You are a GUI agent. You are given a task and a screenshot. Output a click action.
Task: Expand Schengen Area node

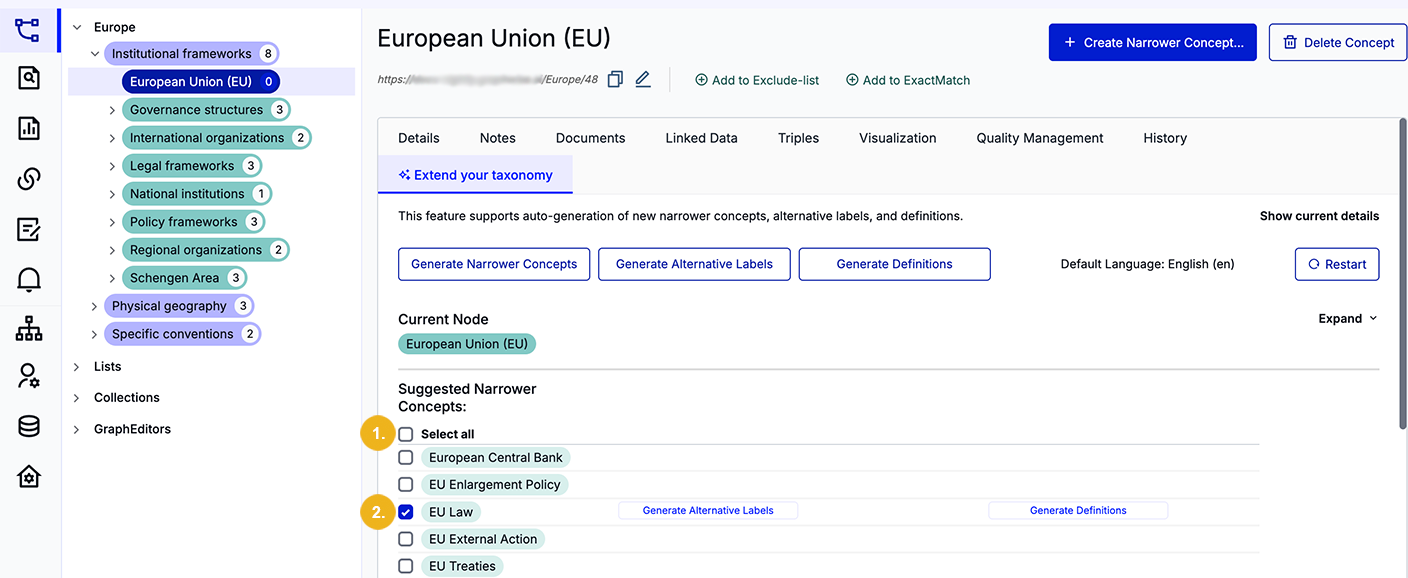pyautogui.click(x=112, y=278)
